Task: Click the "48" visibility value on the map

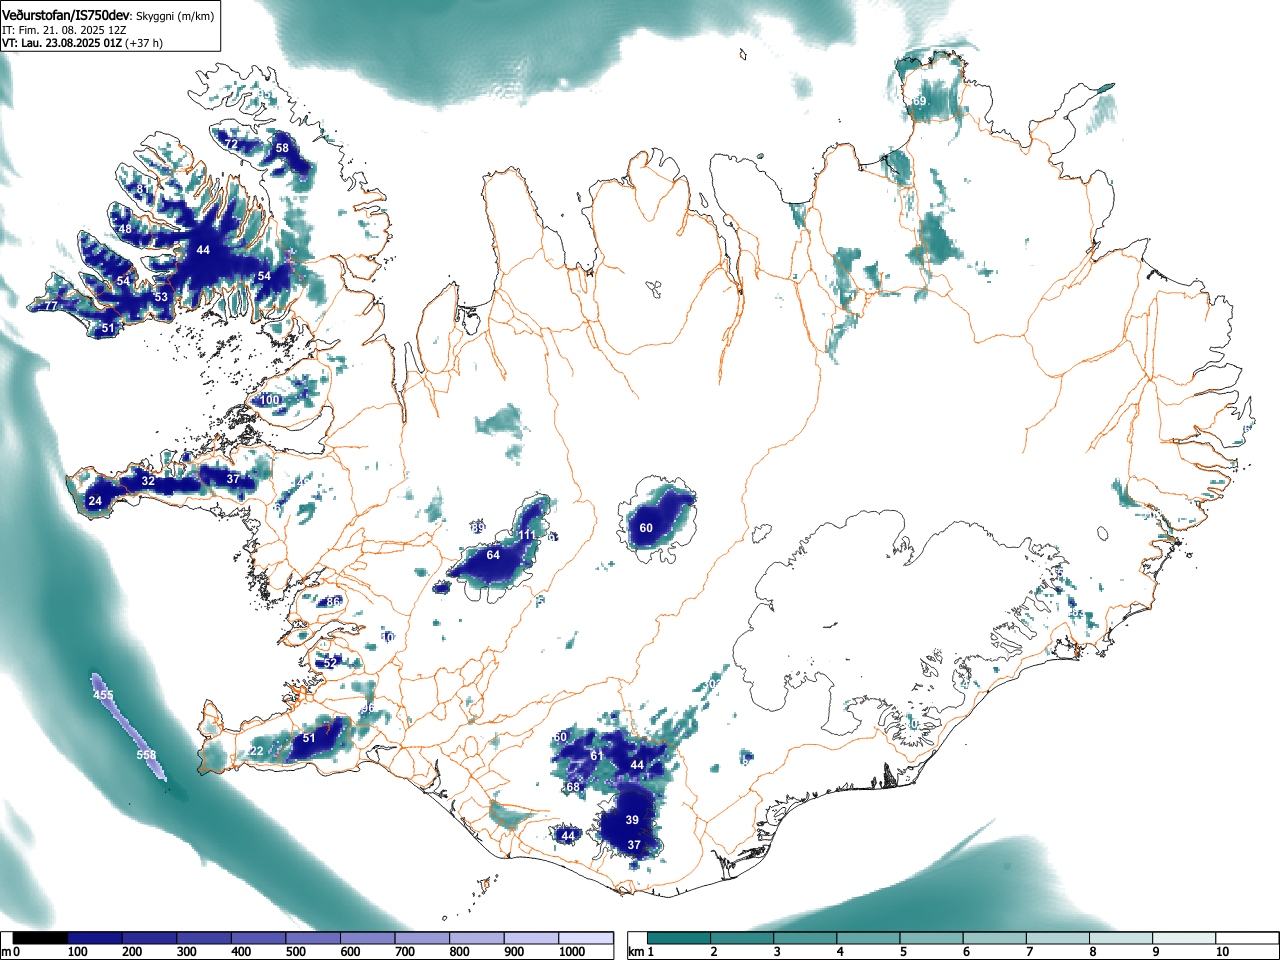Action: (125, 229)
